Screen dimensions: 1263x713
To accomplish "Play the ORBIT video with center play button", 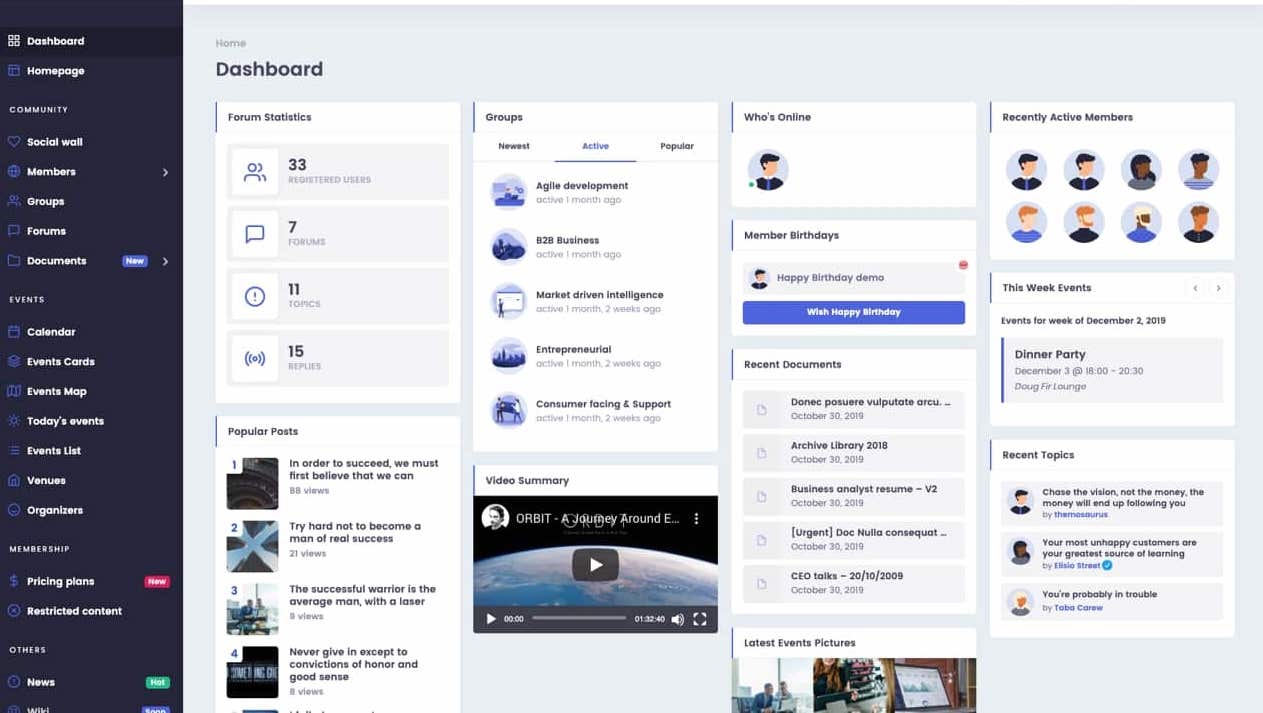I will pos(595,565).
